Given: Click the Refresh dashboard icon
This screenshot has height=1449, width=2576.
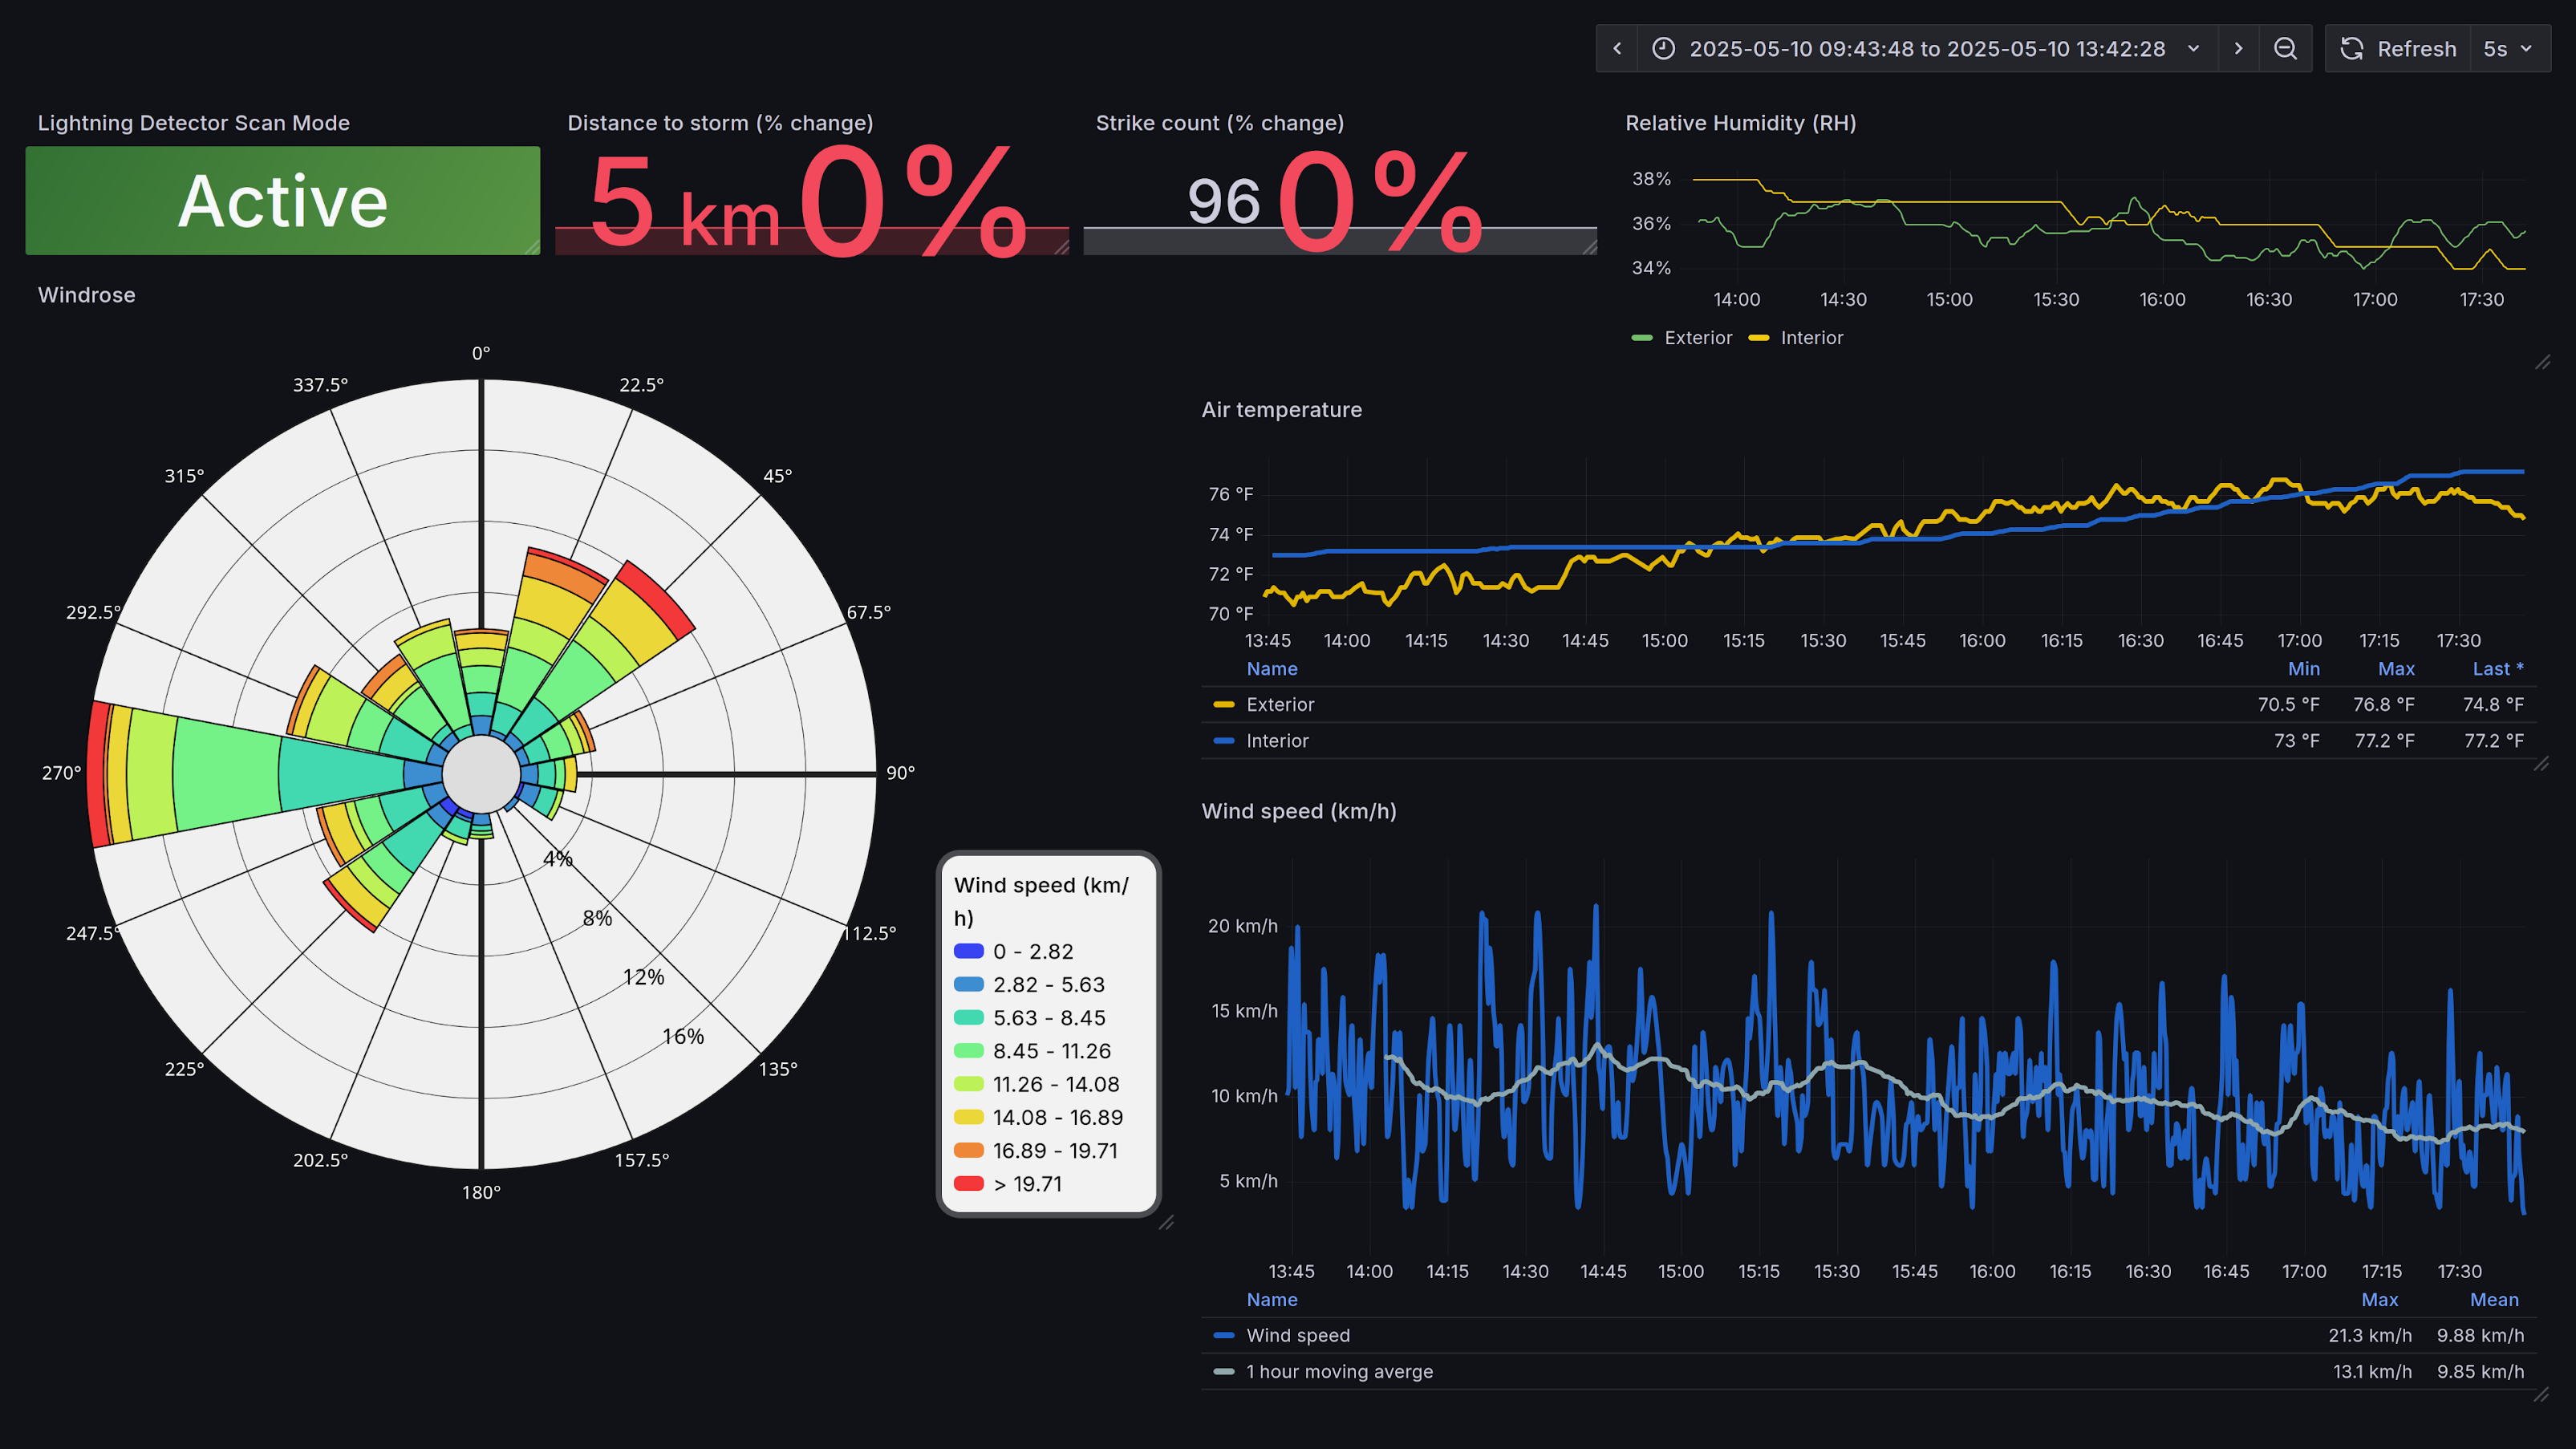Looking at the screenshot, I should [x=2351, y=48].
